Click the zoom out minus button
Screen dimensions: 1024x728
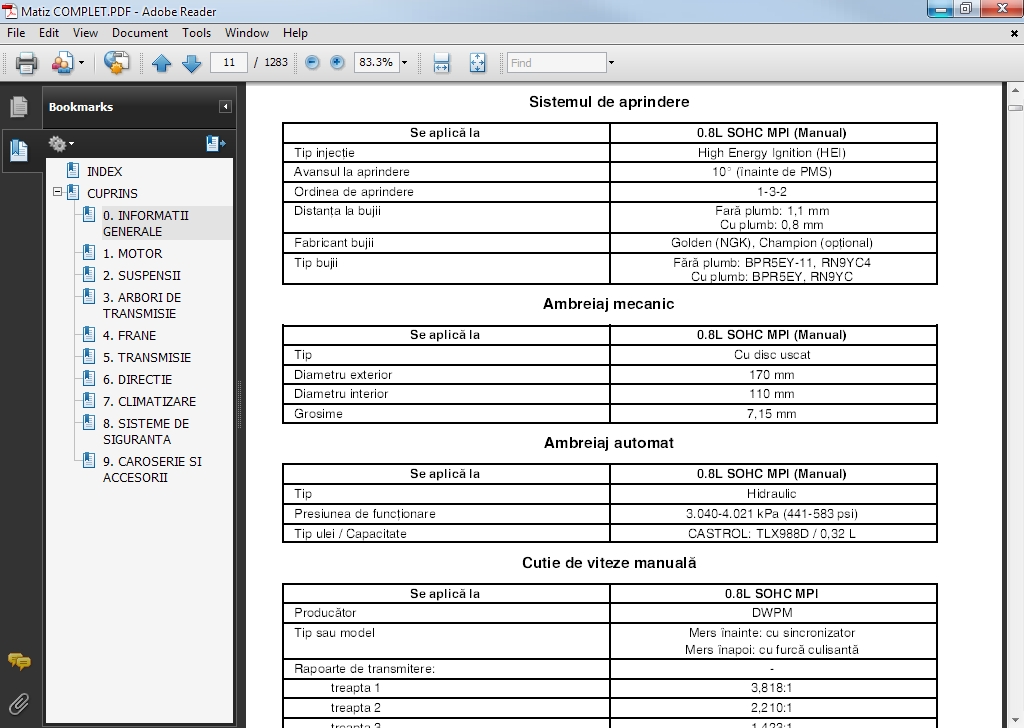tap(312, 62)
